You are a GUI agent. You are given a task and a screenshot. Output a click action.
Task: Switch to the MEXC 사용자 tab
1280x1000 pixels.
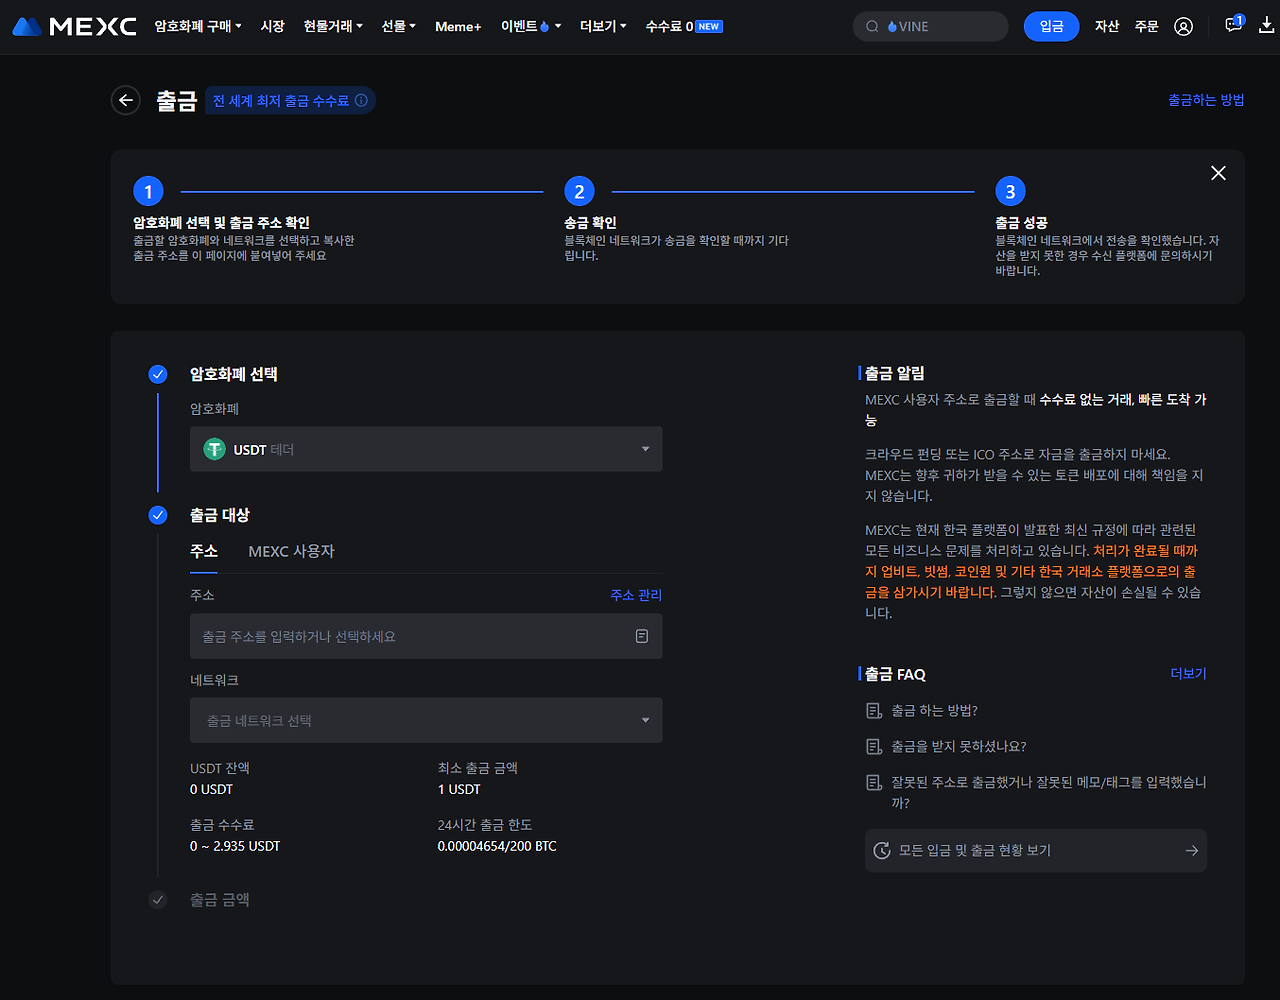(x=291, y=551)
